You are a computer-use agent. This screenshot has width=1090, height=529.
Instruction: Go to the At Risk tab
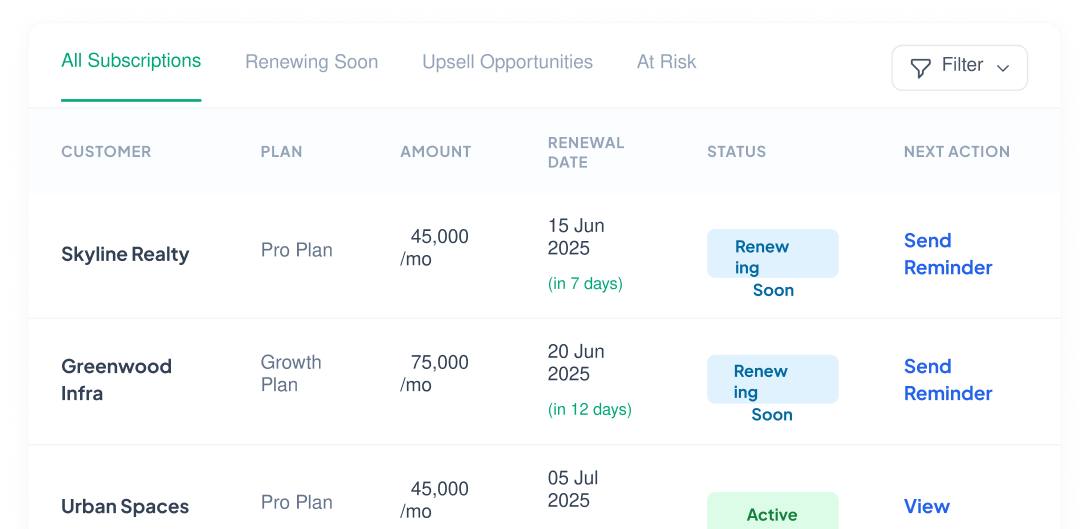[666, 62]
